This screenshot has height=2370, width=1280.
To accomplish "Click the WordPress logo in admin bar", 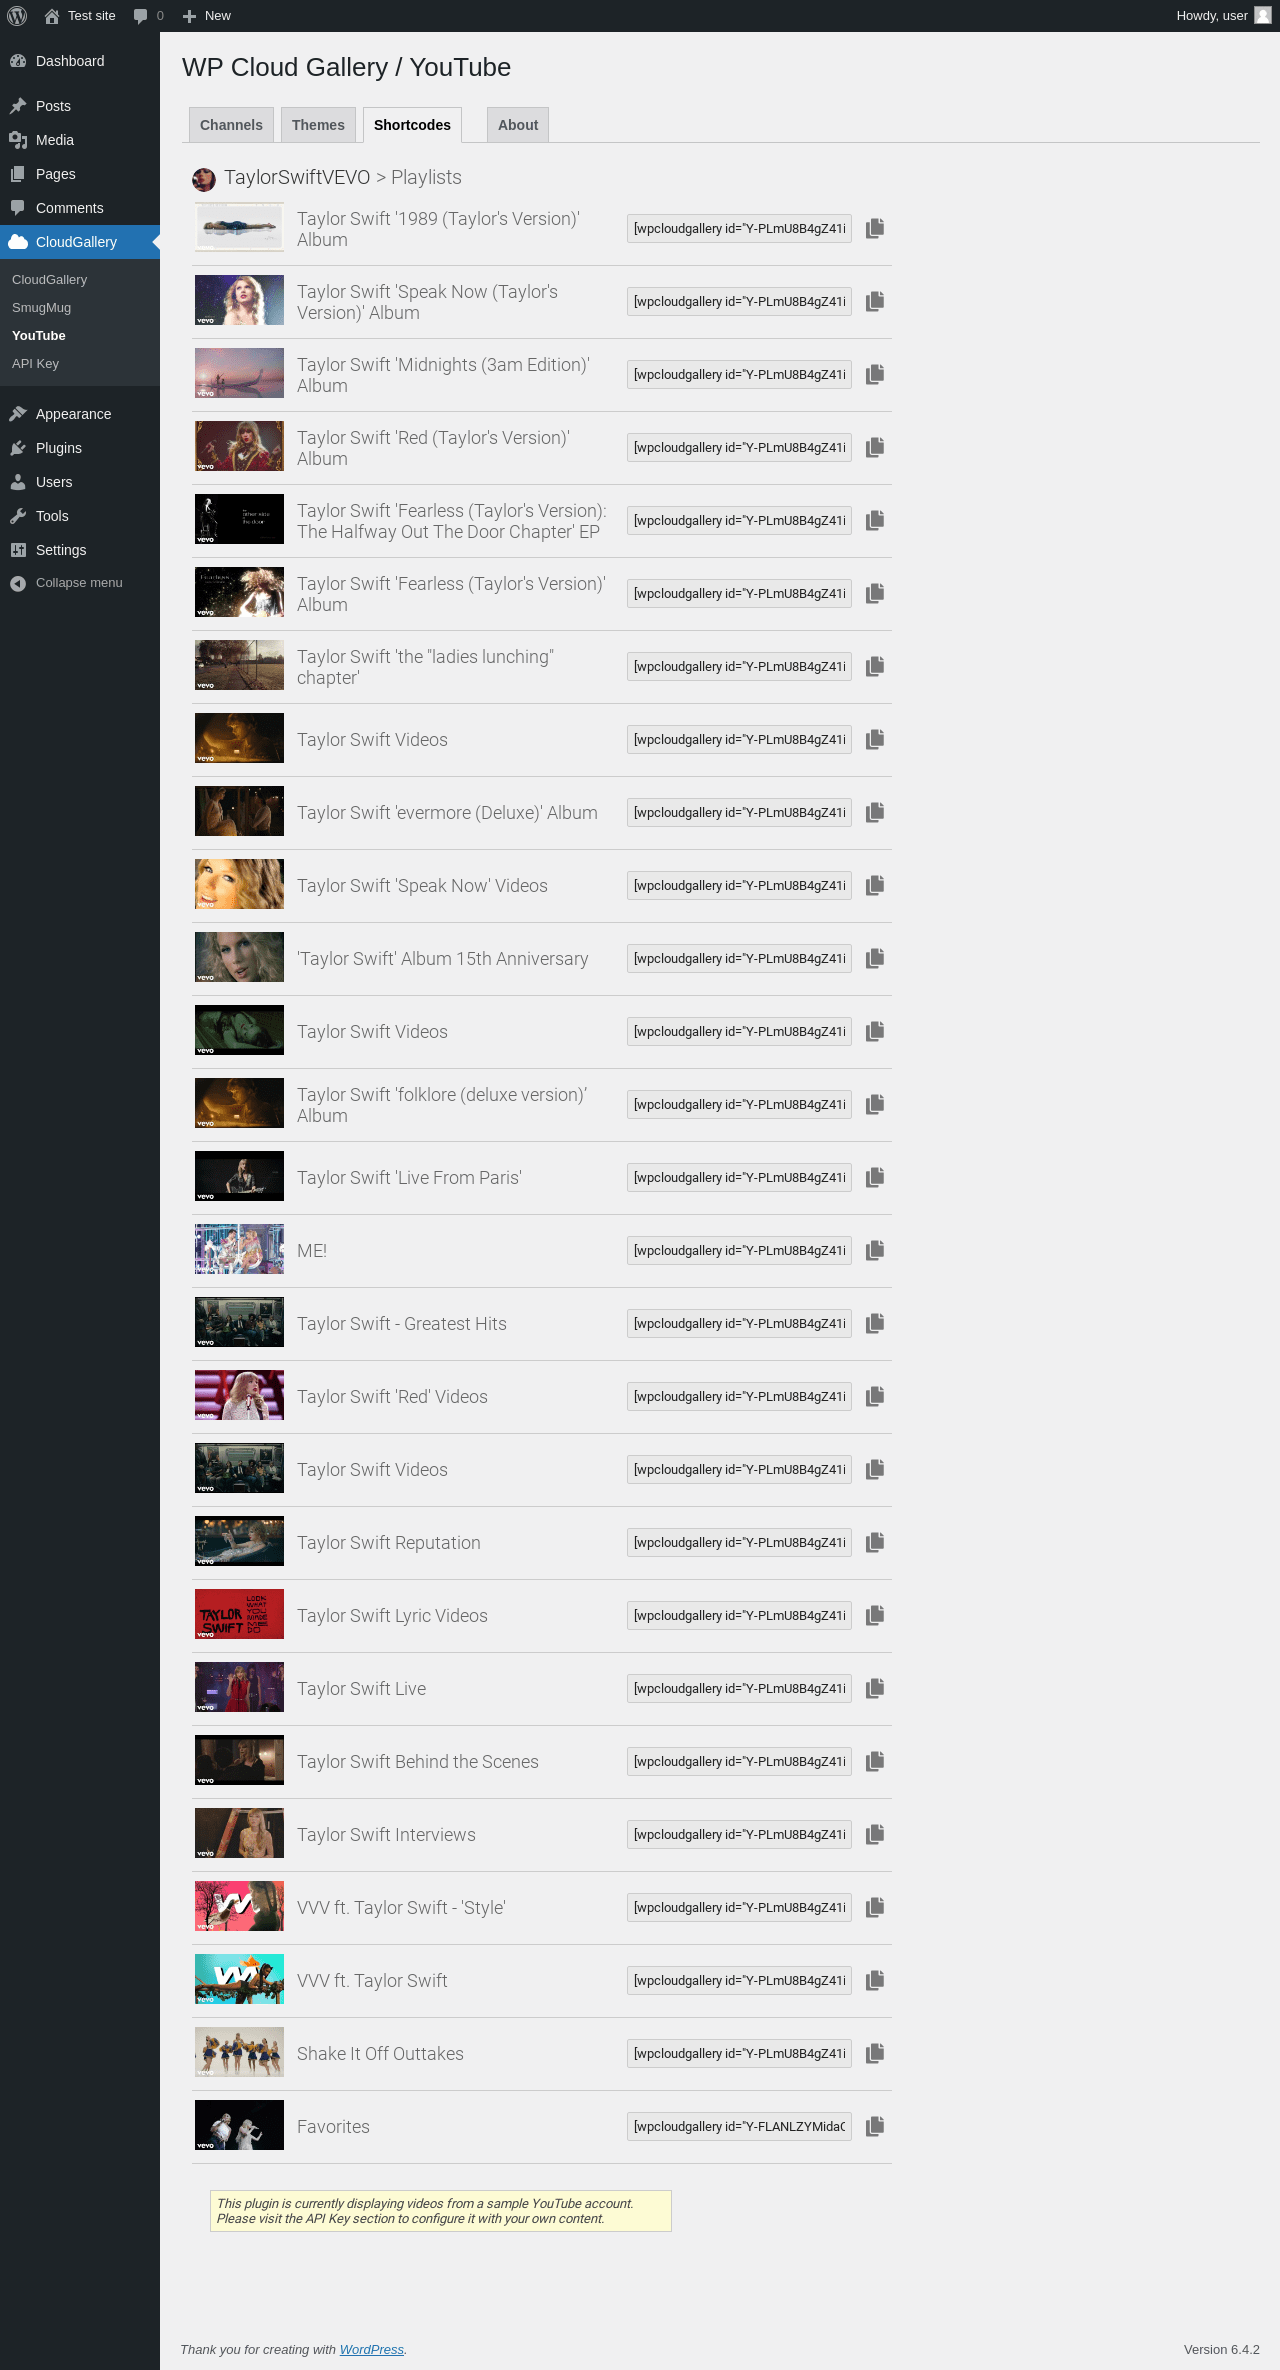I will 17,16.
